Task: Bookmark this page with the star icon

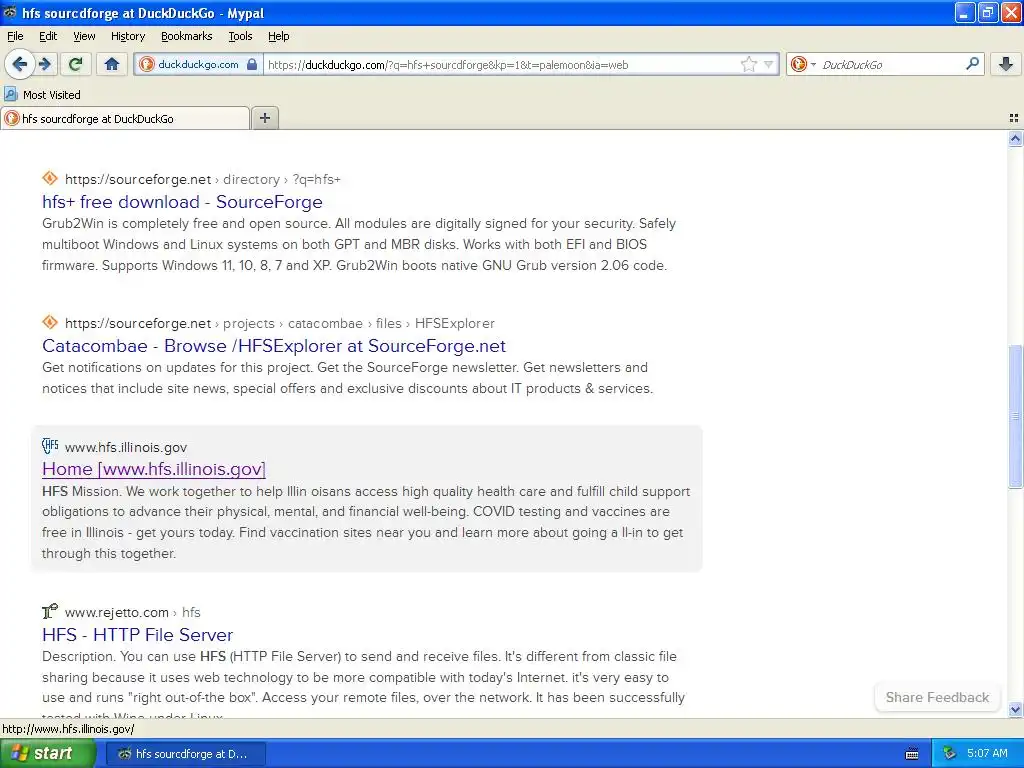Action: pos(748,64)
